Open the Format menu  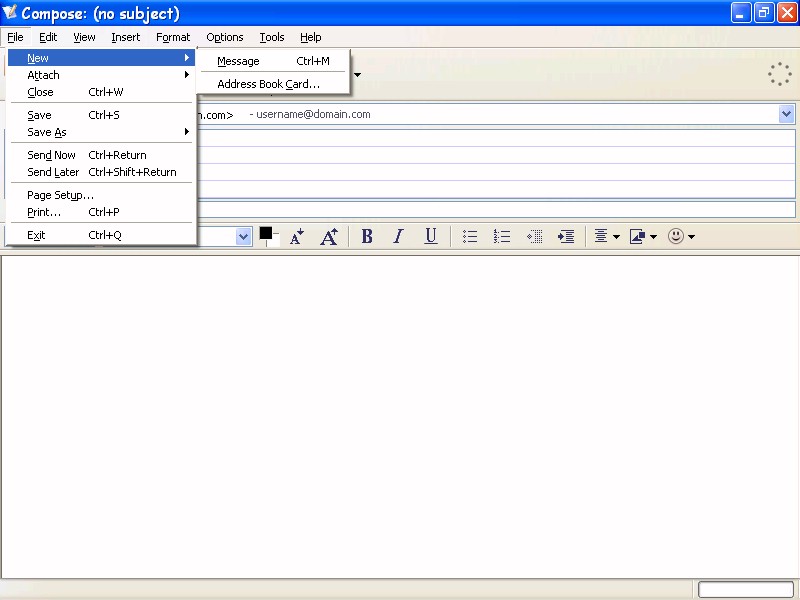[173, 37]
